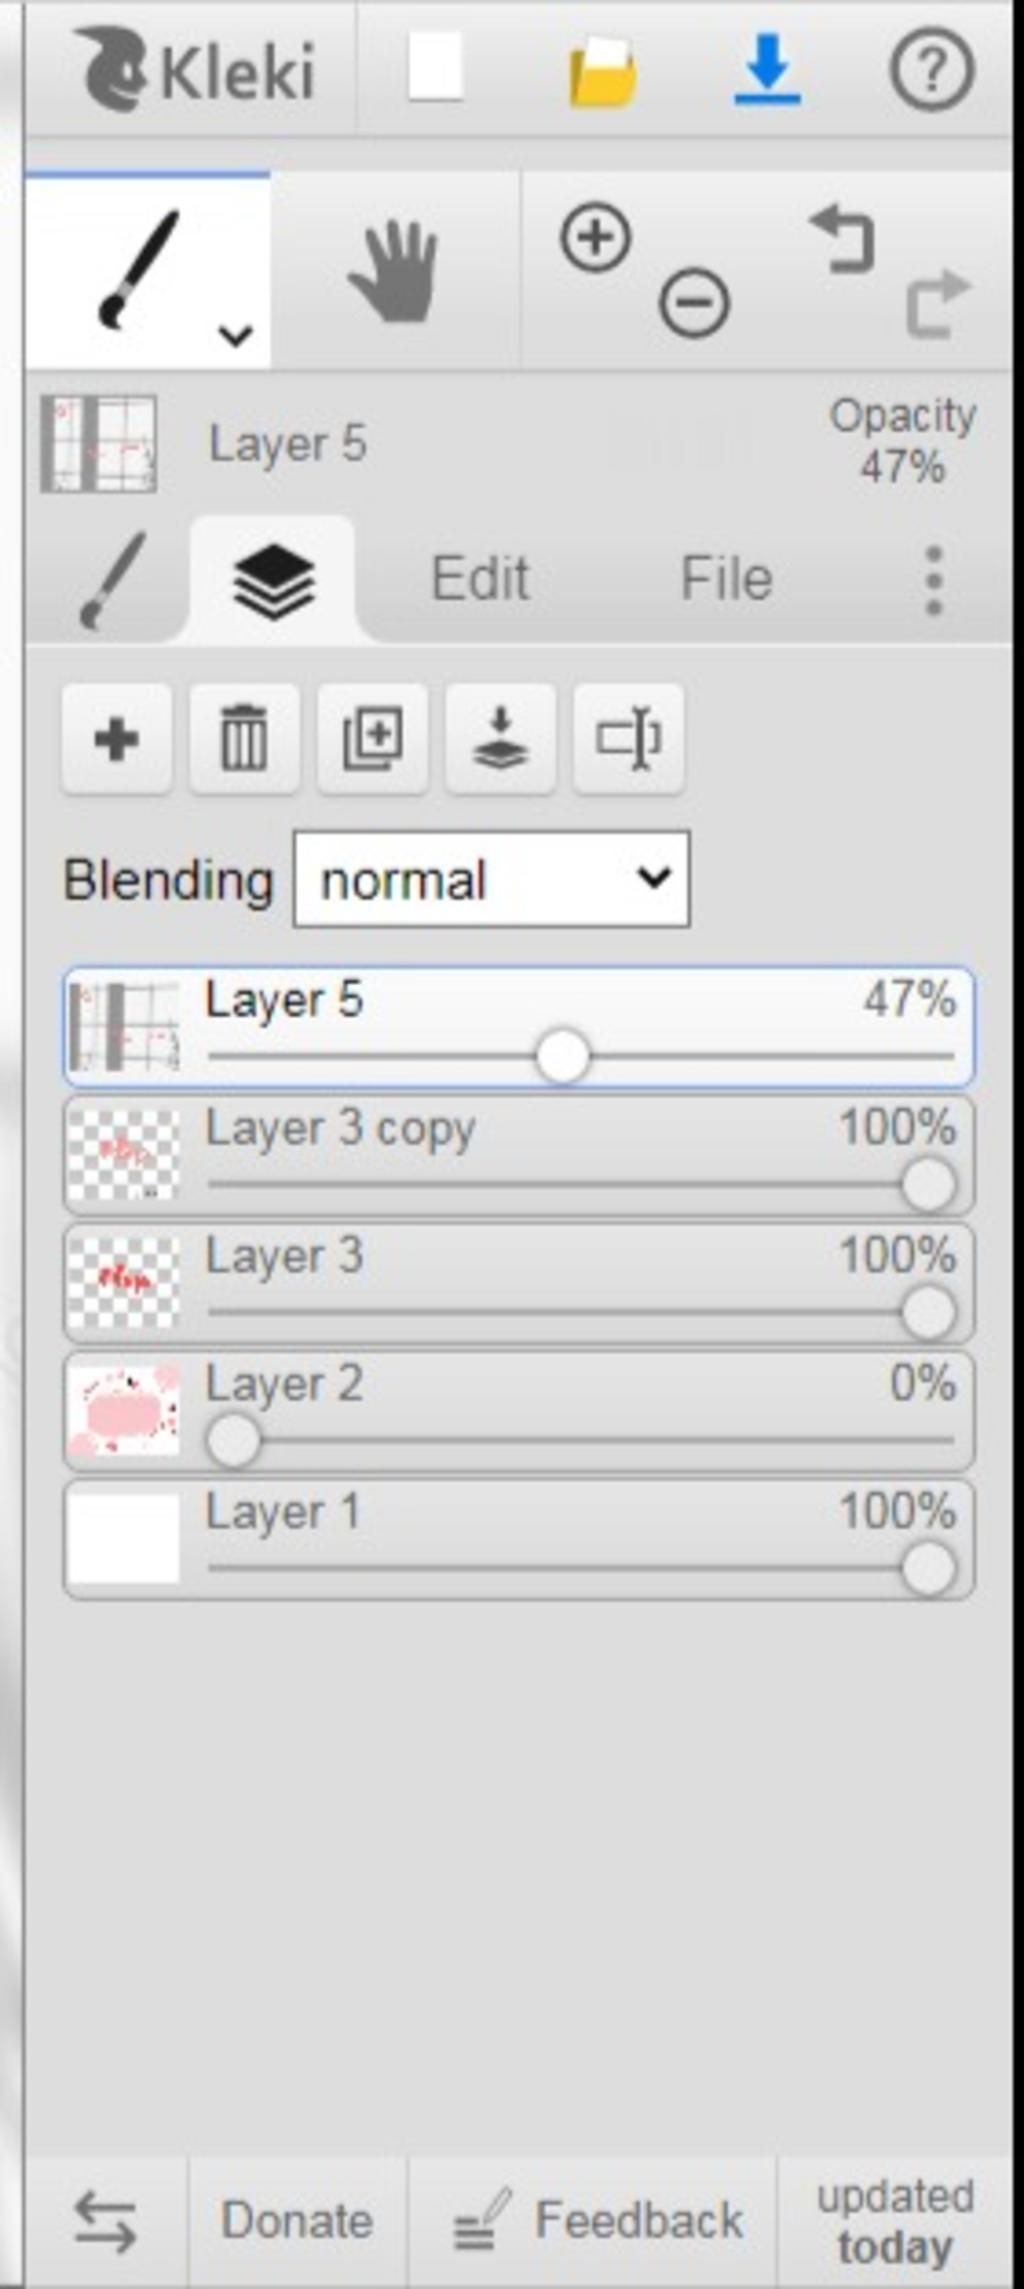The height and width of the screenshot is (2289, 1024).
Task: Rename layer using text cursor icon
Action: (628, 740)
